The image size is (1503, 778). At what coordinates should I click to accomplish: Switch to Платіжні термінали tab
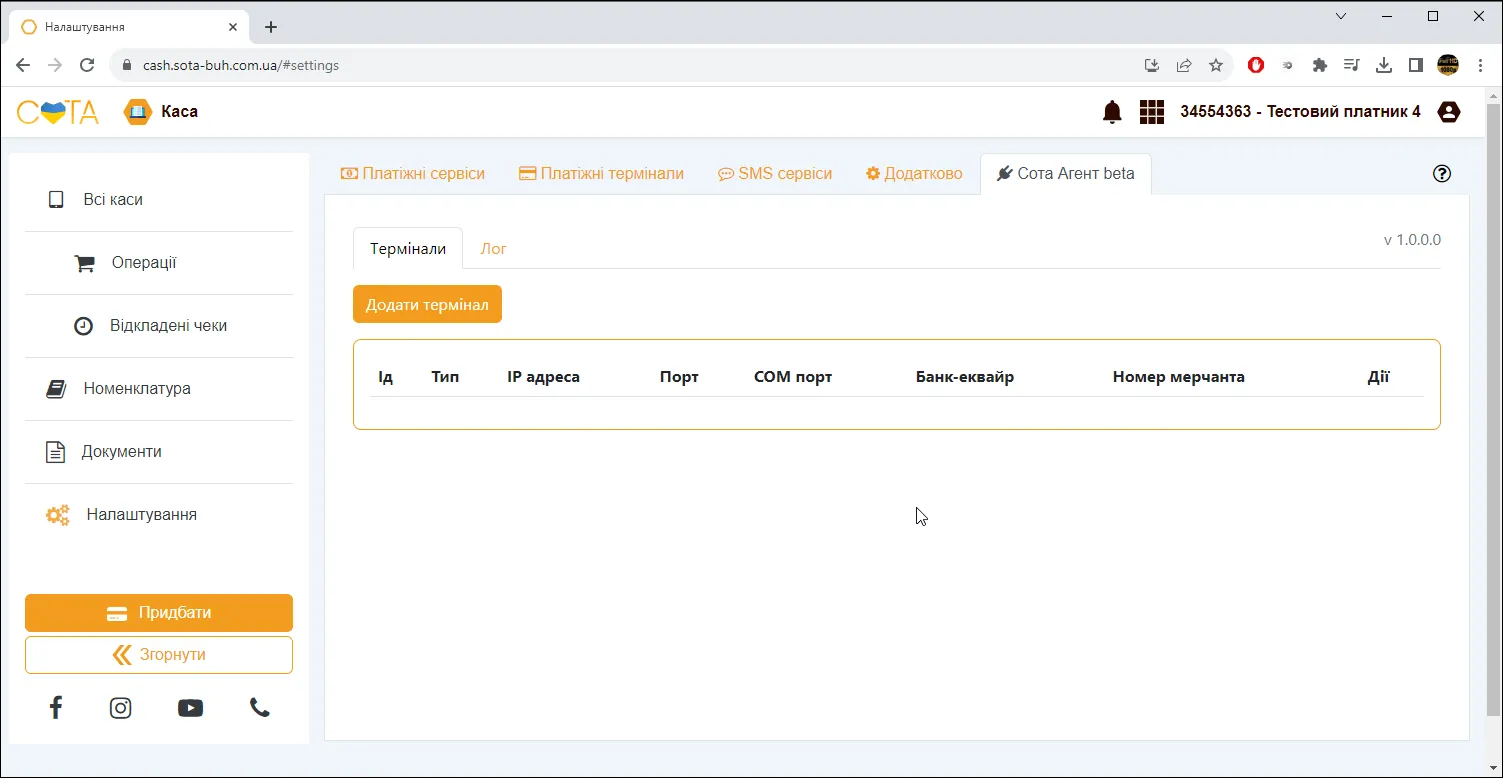[601, 174]
